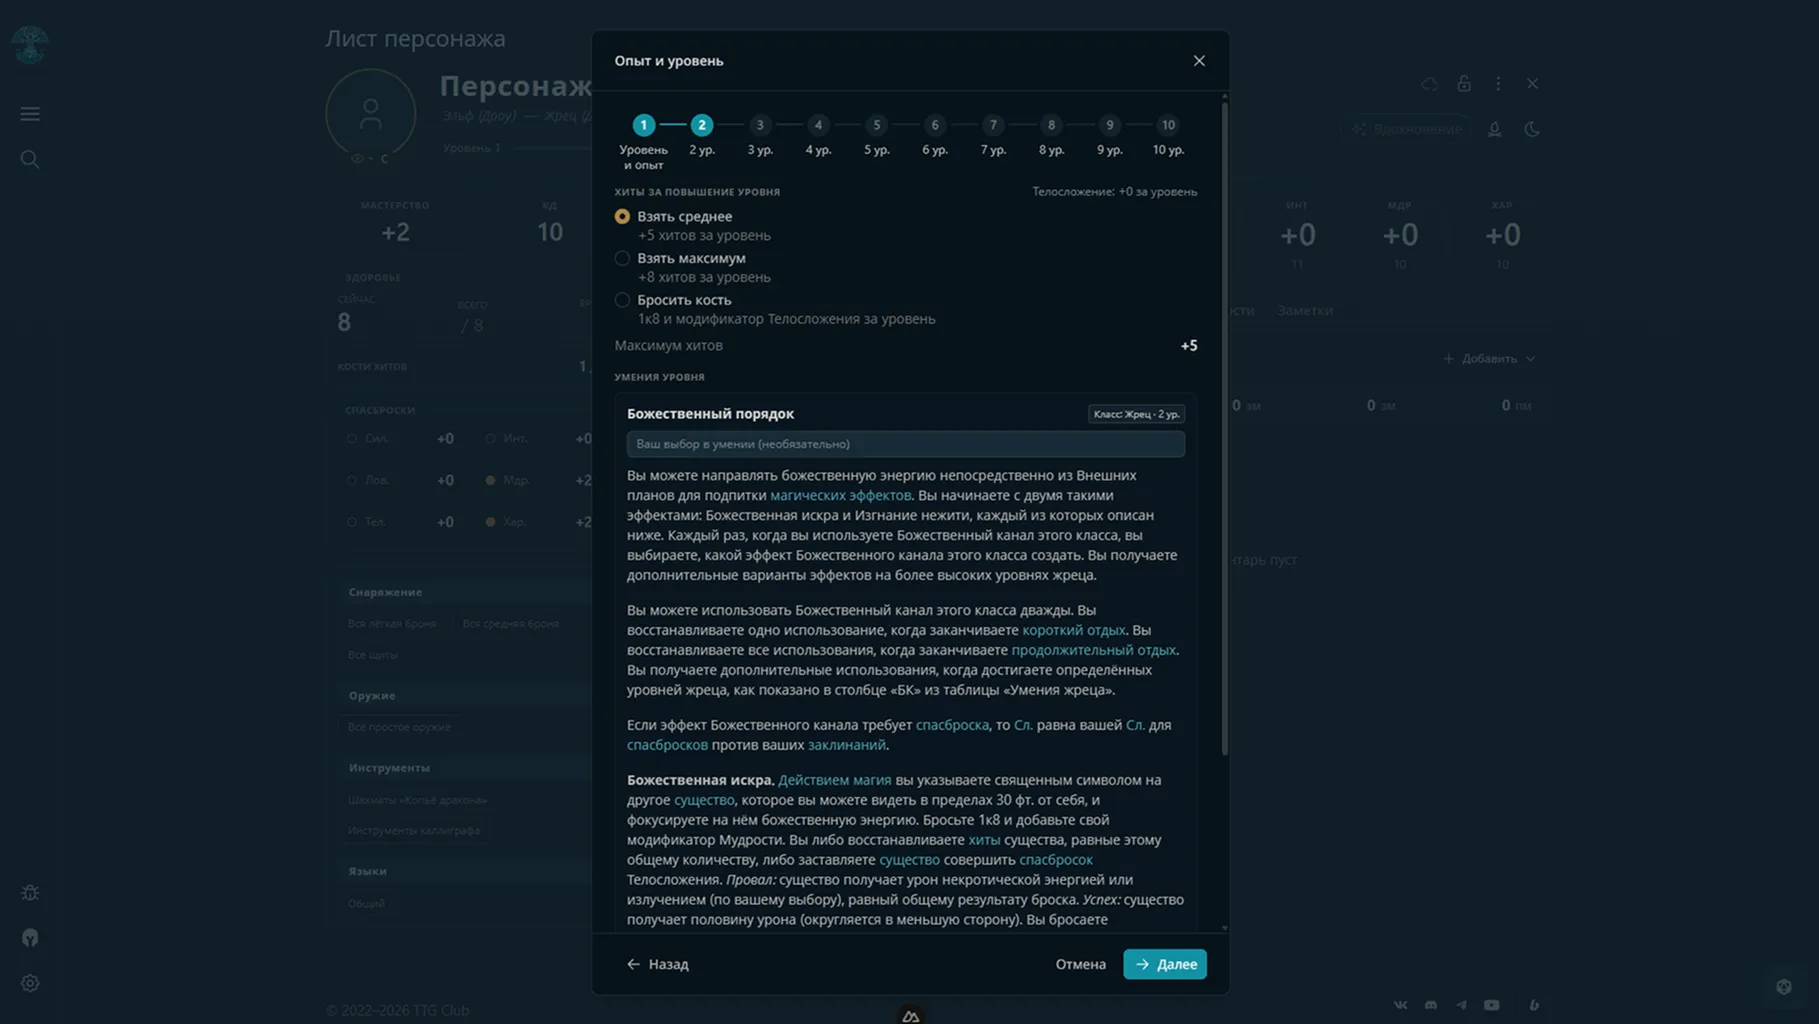Select the Взять среднее radio option
The width and height of the screenshot is (1819, 1024).
[622, 217]
